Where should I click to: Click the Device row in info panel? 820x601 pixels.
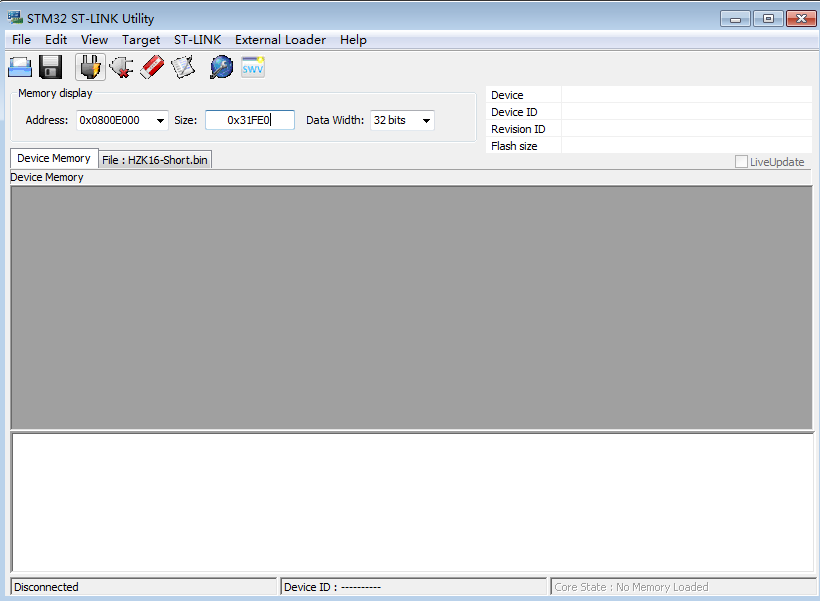648,95
